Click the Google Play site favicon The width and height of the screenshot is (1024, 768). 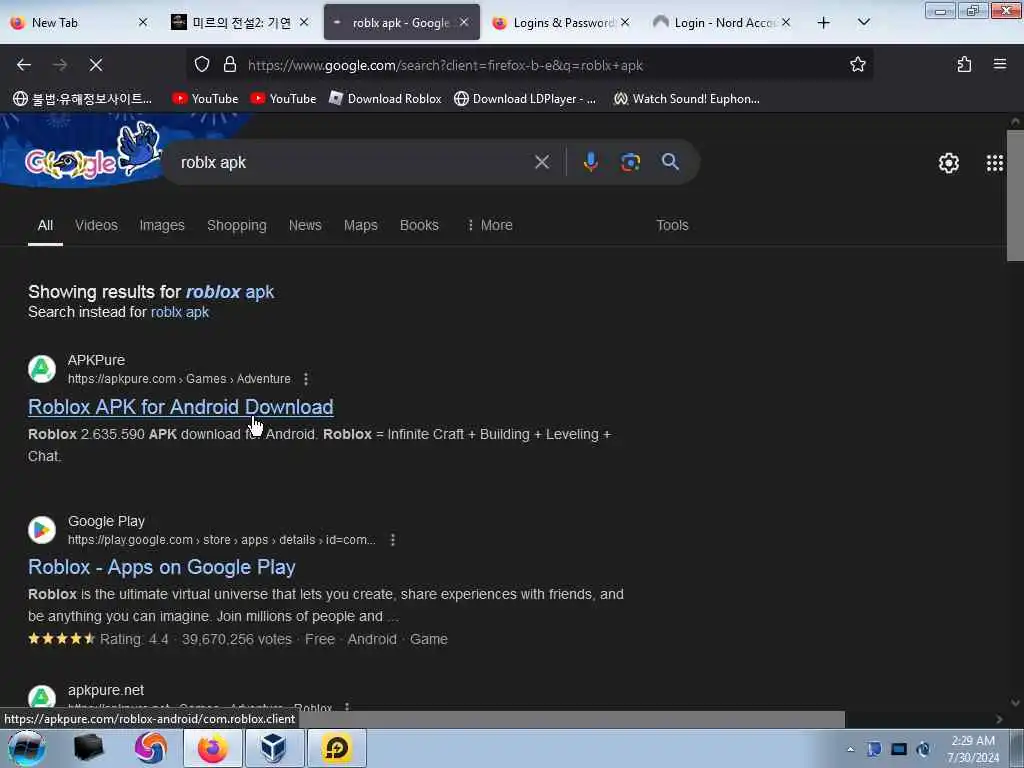click(42, 530)
